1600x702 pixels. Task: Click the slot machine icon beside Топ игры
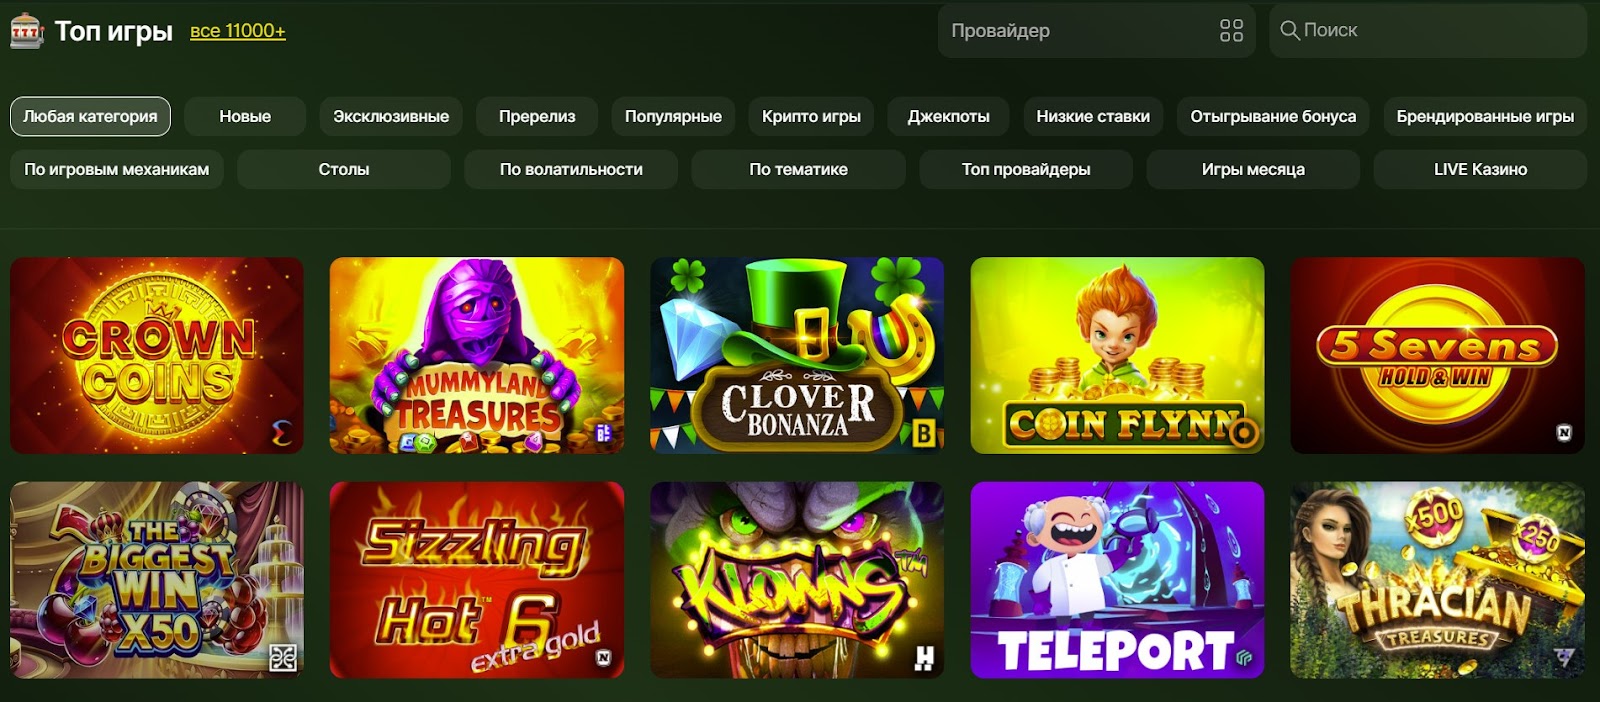26,31
